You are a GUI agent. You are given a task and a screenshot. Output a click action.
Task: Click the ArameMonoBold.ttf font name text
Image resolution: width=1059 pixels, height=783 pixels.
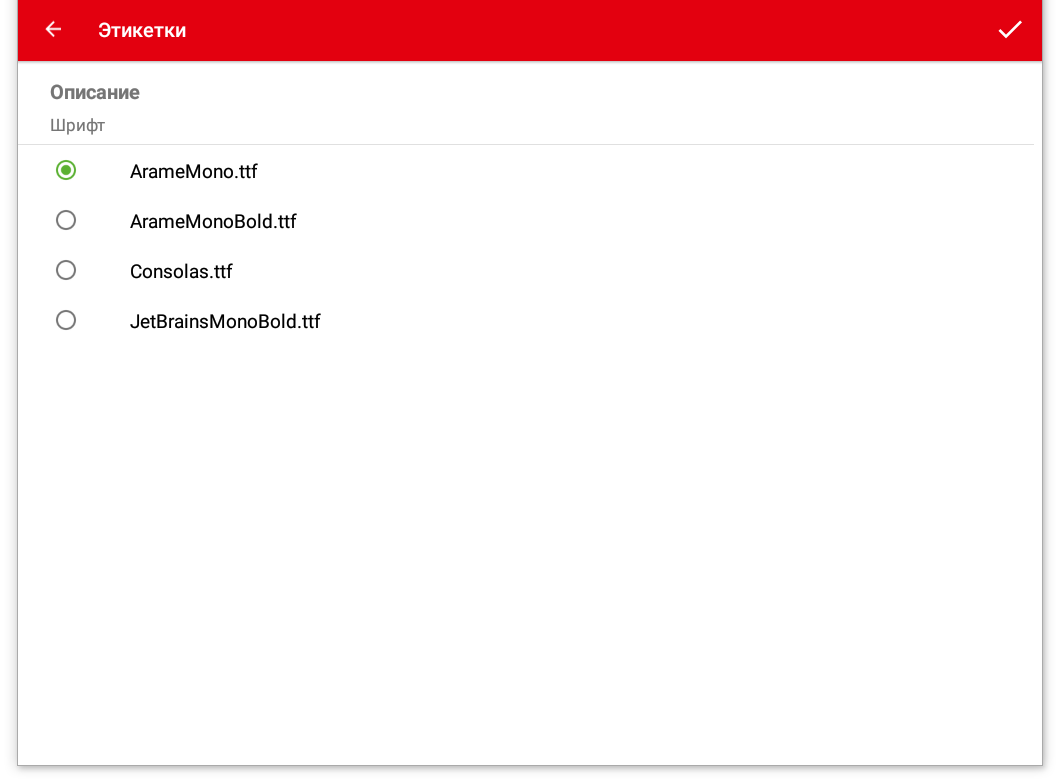click(213, 222)
